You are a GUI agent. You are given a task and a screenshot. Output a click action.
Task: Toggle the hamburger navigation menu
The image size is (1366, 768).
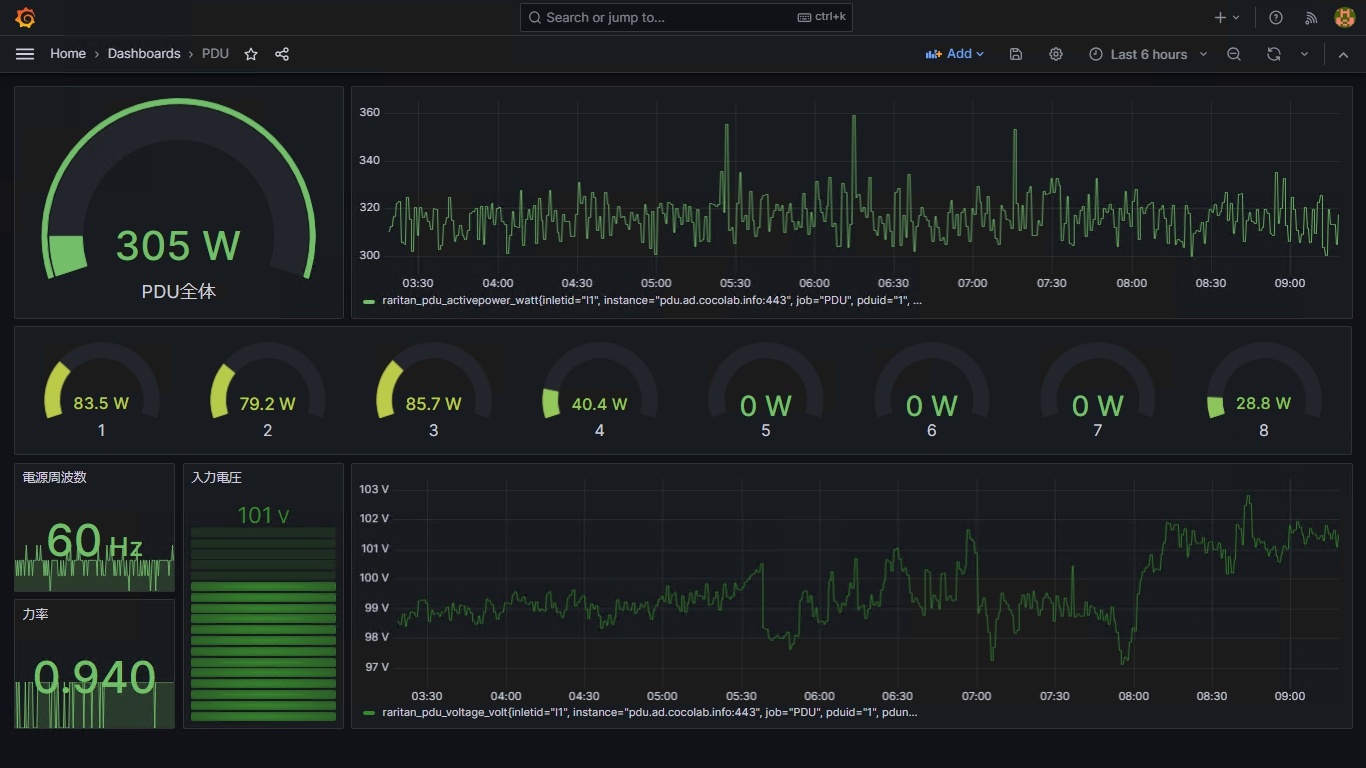(x=25, y=54)
